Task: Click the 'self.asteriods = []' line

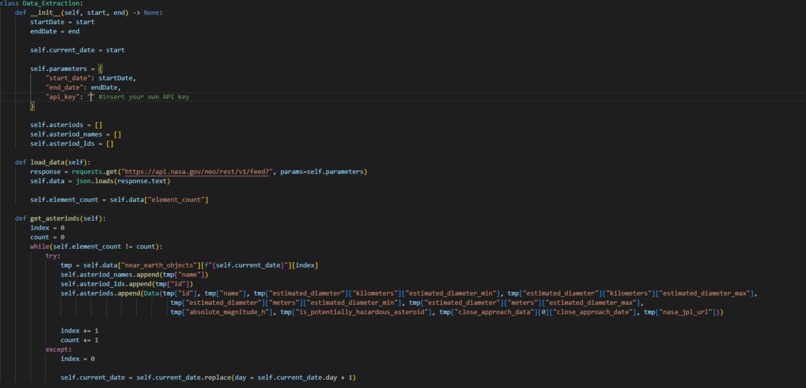Action: (66, 125)
